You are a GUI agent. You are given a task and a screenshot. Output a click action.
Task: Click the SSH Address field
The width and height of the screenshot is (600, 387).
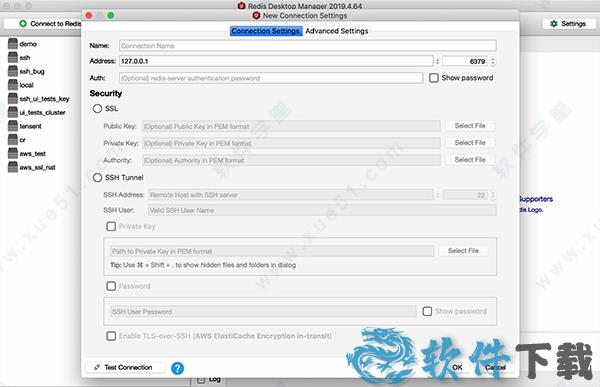click(x=291, y=195)
